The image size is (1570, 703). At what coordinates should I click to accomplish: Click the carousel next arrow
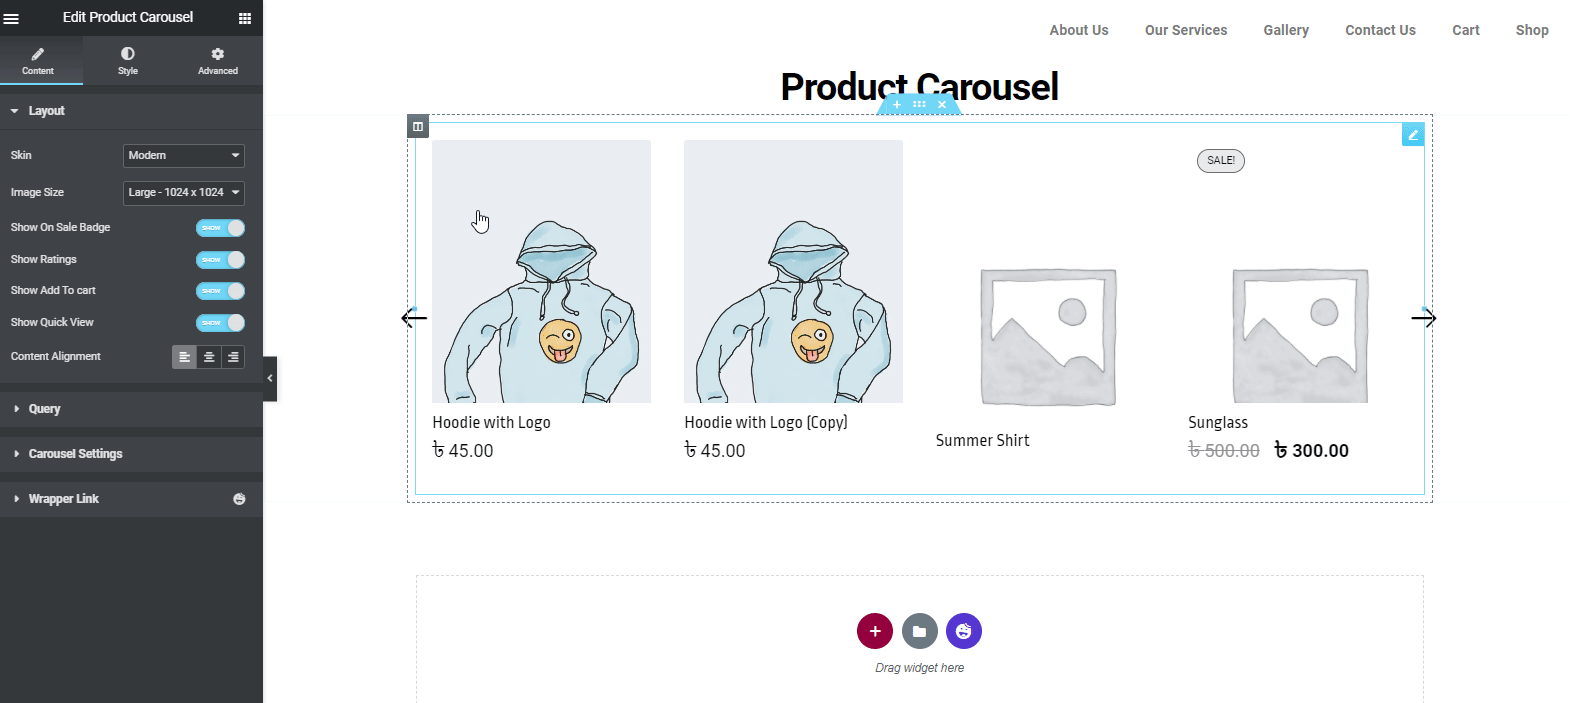[1423, 318]
